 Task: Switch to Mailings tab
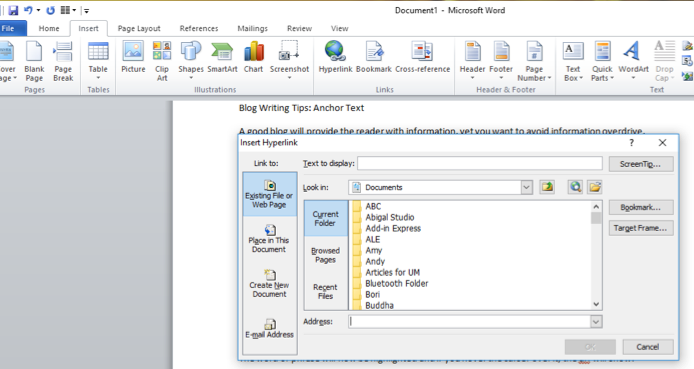252,28
